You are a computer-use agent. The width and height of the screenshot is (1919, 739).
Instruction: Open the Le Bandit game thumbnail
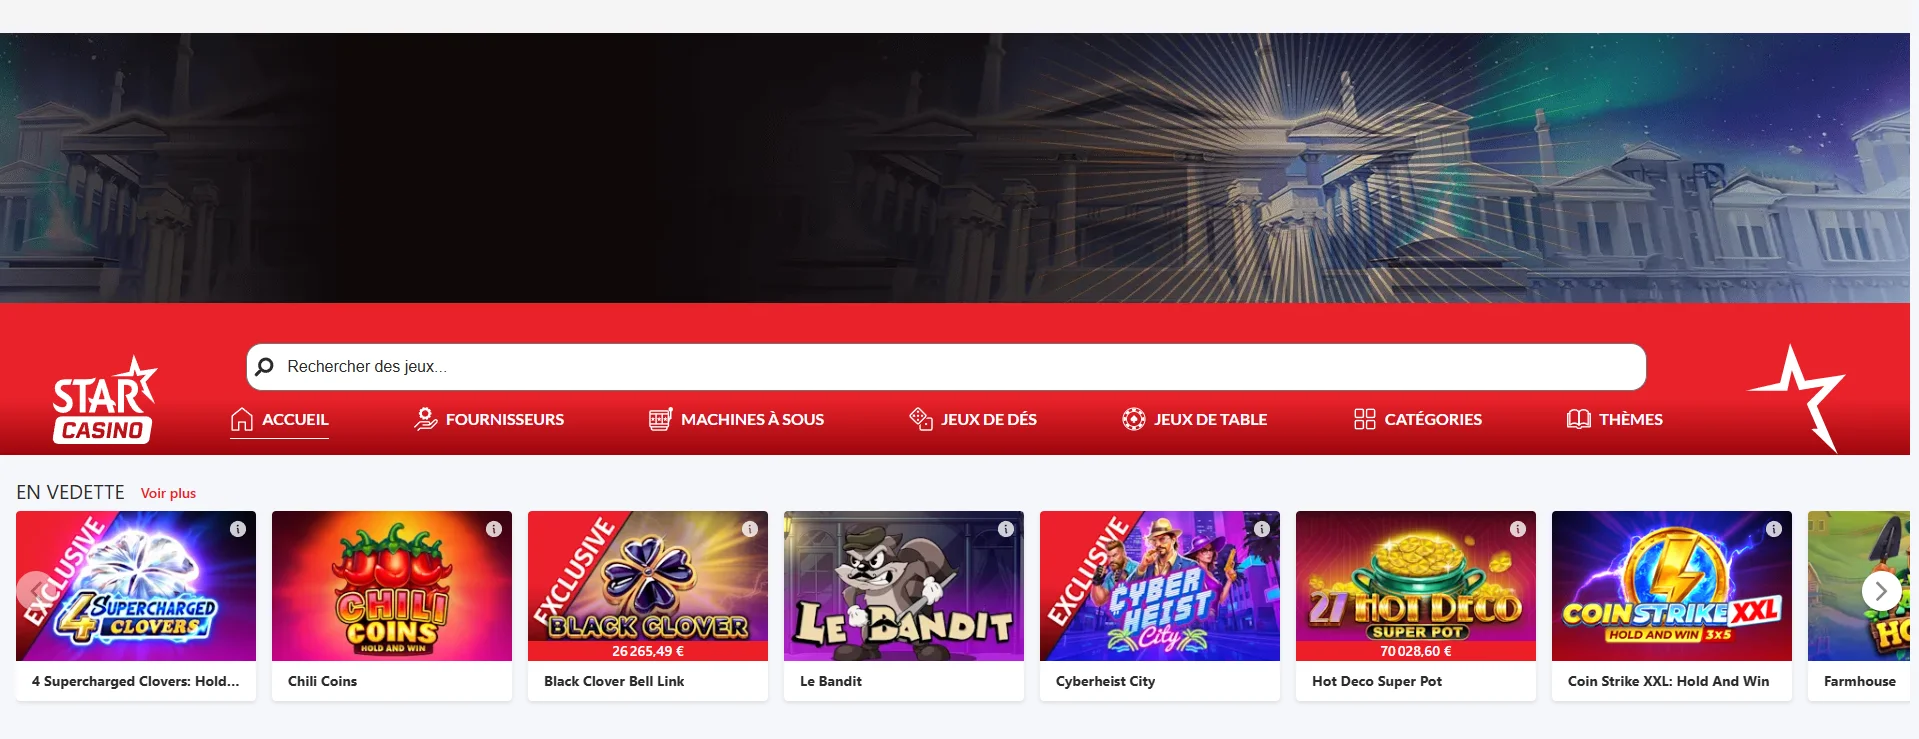[x=904, y=586]
